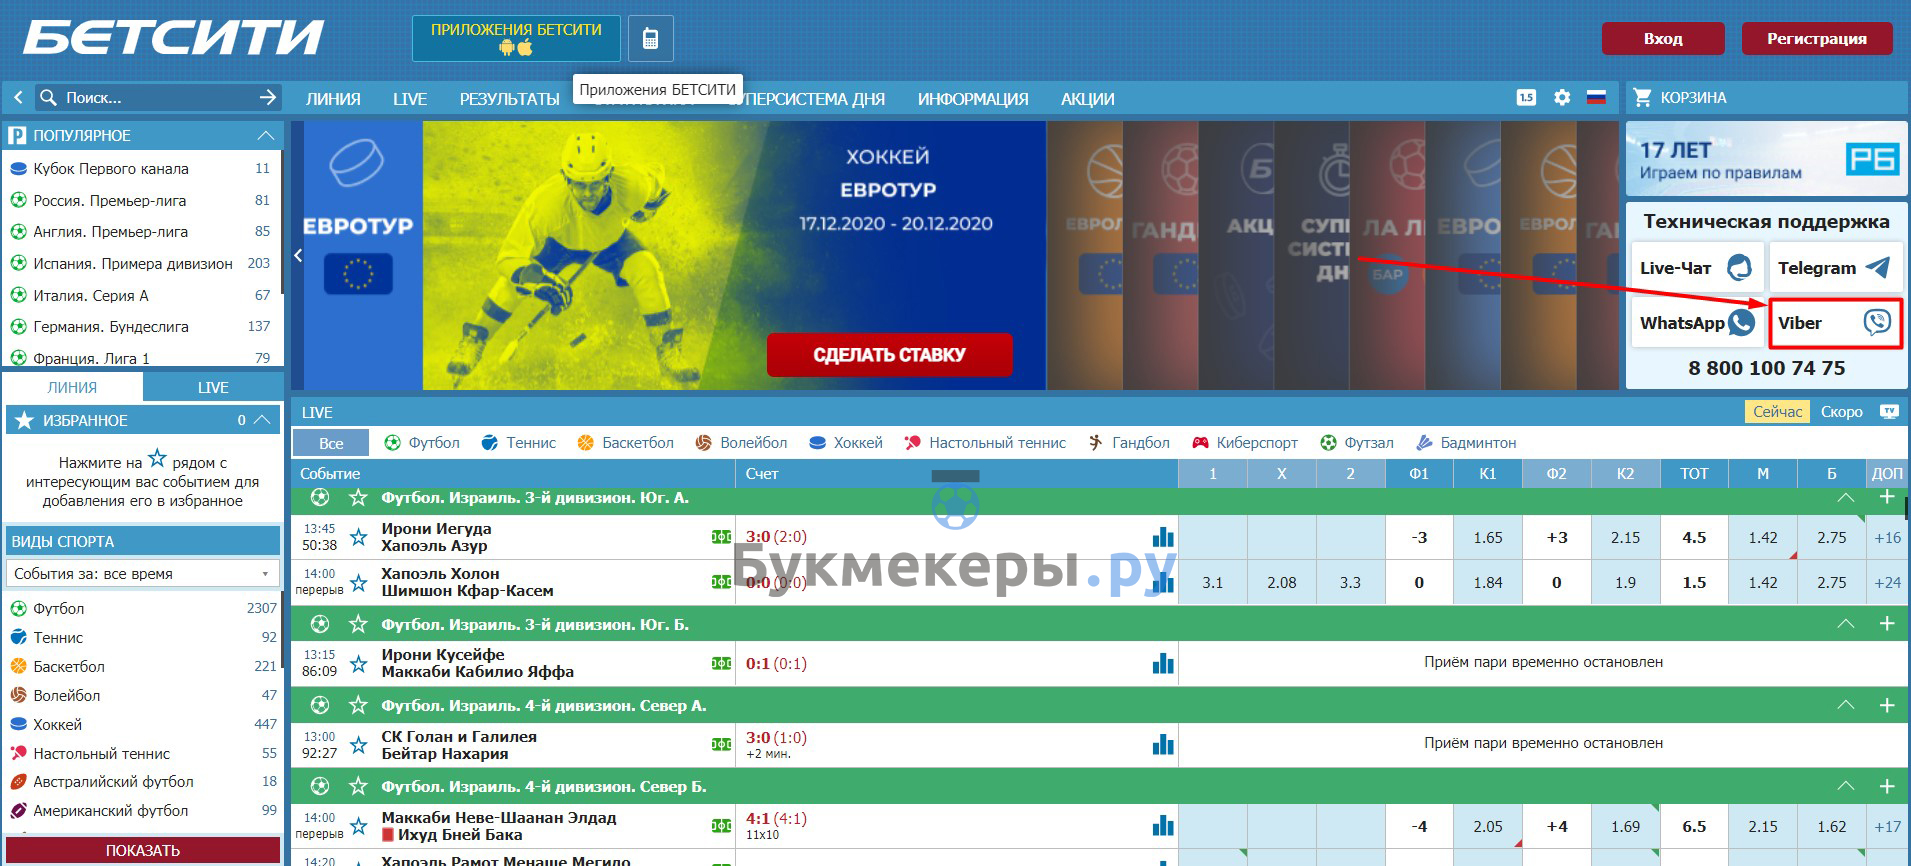Image resolution: width=1911 pixels, height=866 pixels.
Task: Open Viber support chat
Action: point(1835,323)
